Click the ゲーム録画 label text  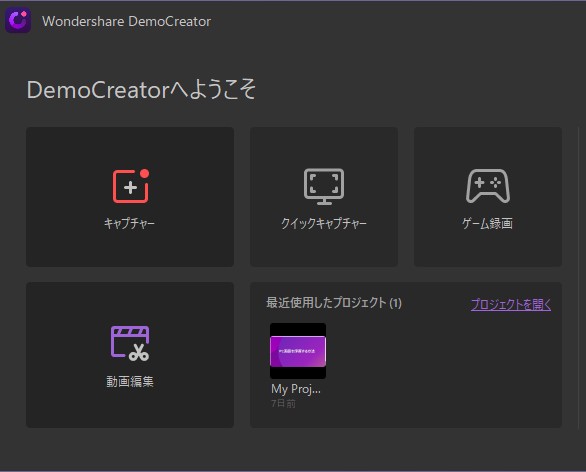(488, 223)
